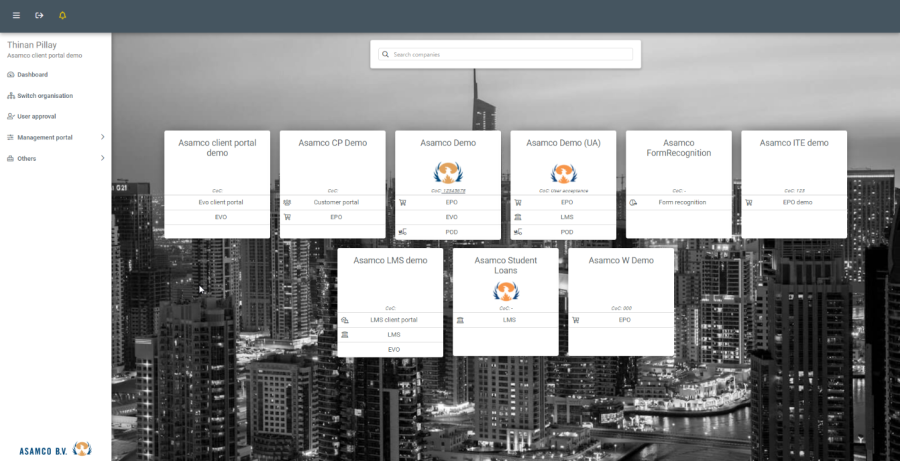Viewport: 900px width, 461px height.
Task: Go to User approval page
Action: (x=36, y=116)
